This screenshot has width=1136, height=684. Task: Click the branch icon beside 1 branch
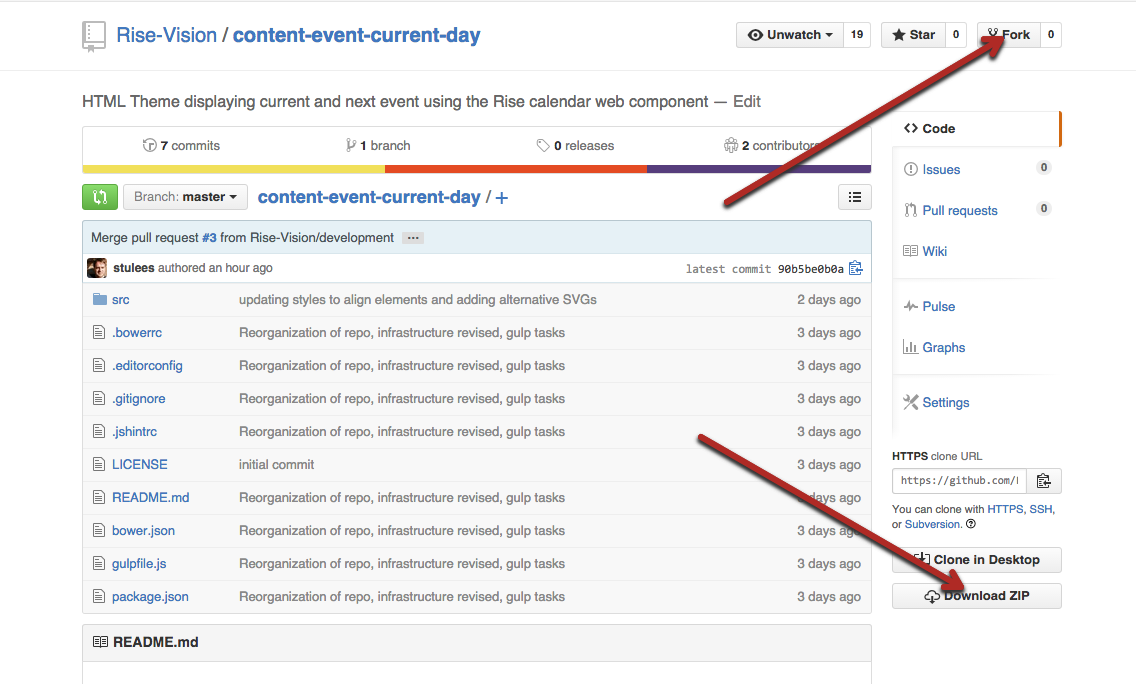tap(351, 145)
